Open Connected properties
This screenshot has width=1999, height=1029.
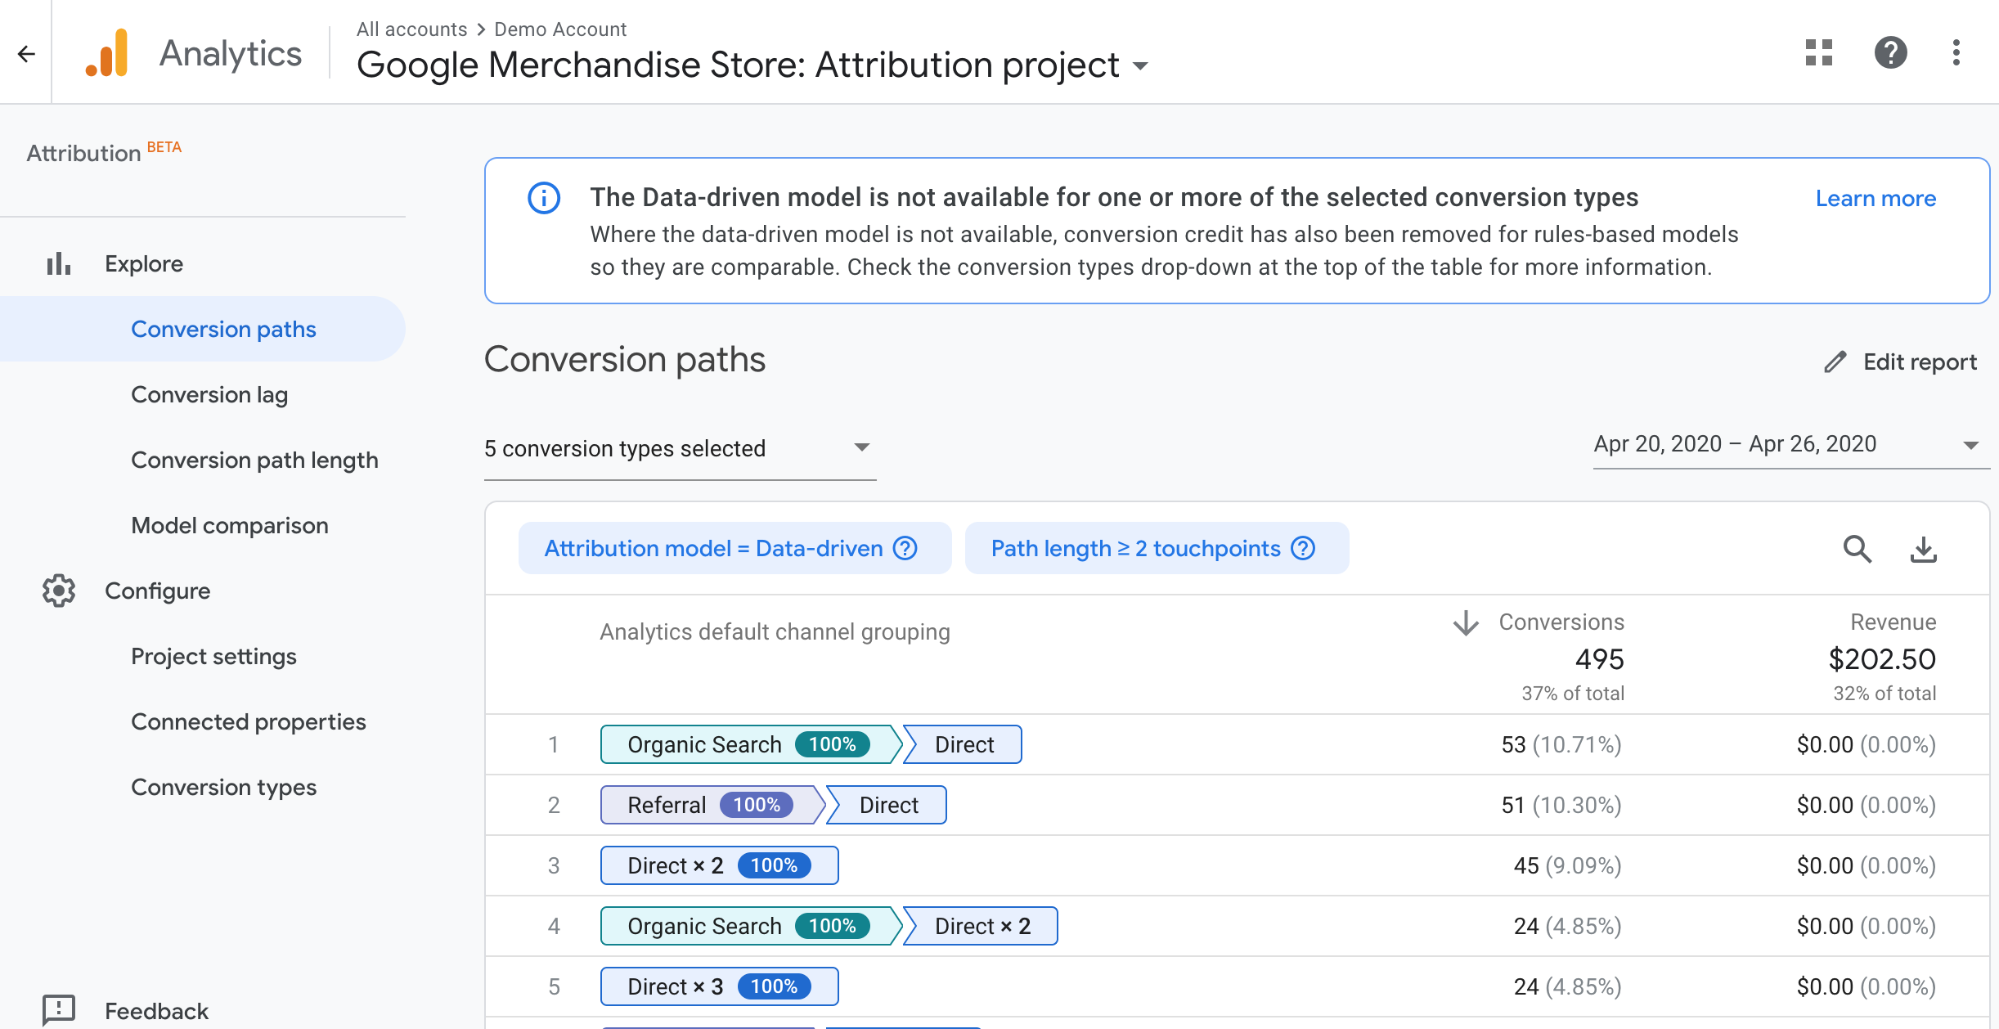point(248,722)
